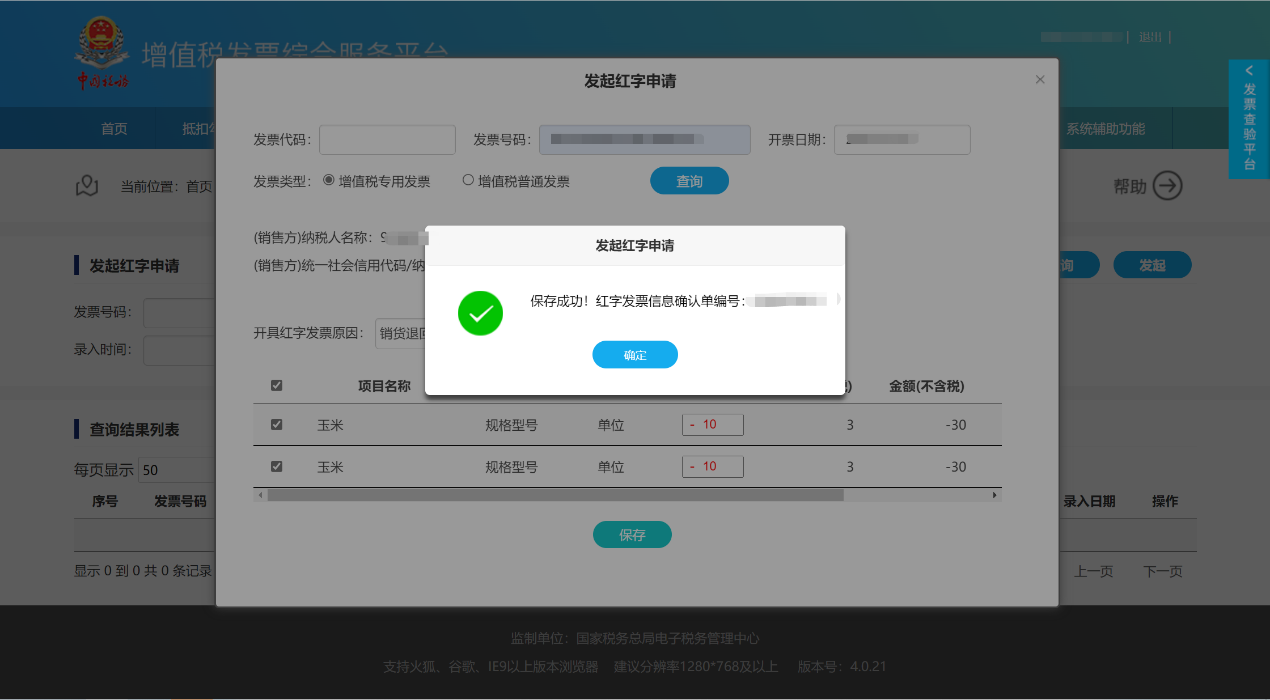Click the horizontal scrollbar right arrow
Screen dimensions: 1270x700
[994, 495]
